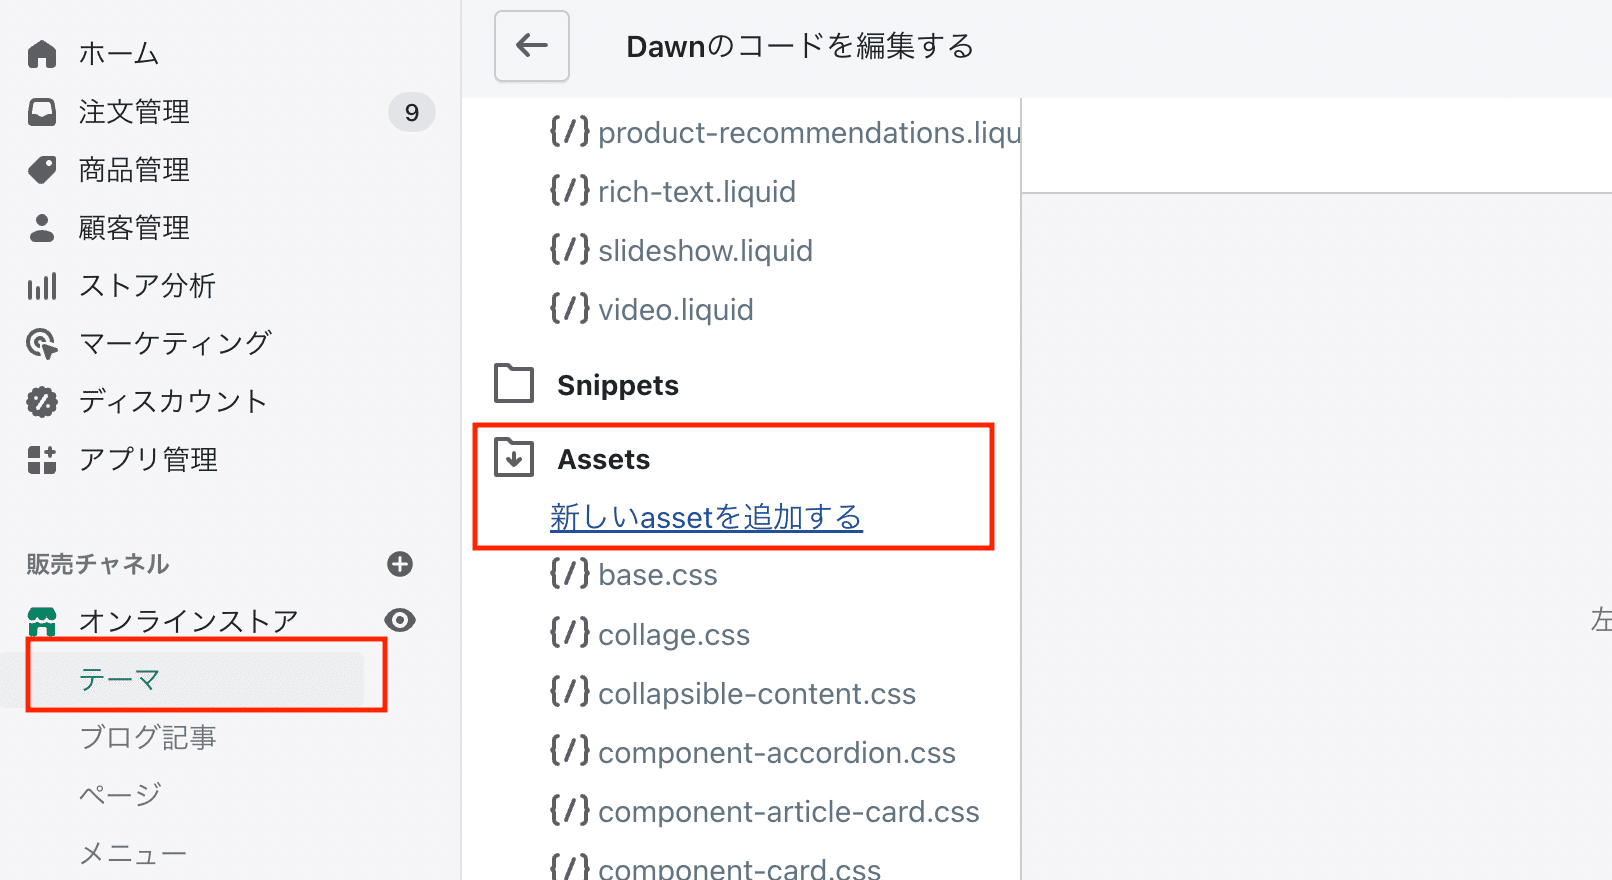Add a sales channel with plus icon
Image resolution: width=1612 pixels, height=880 pixels.
[400, 564]
